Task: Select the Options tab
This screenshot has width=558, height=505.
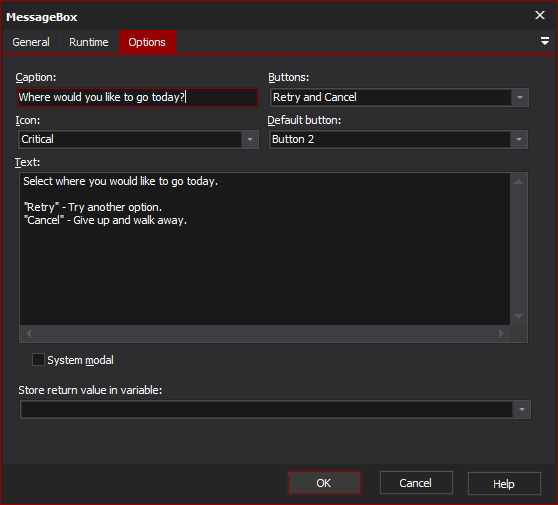Action: click(x=147, y=42)
